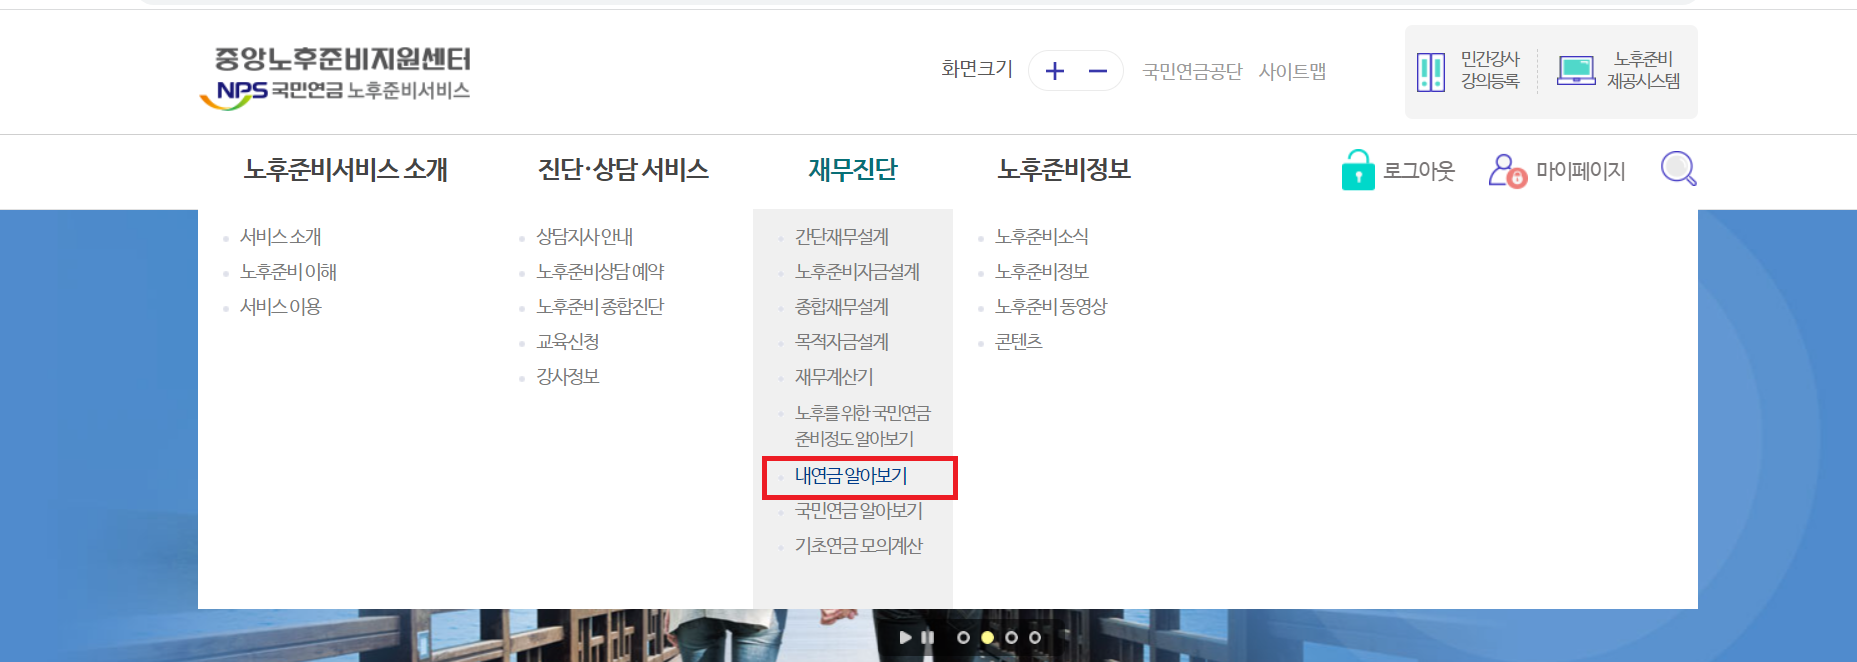The width and height of the screenshot is (1857, 662).
Task: Open 상담지사 안내 submenu link
Action: [585, 237]
